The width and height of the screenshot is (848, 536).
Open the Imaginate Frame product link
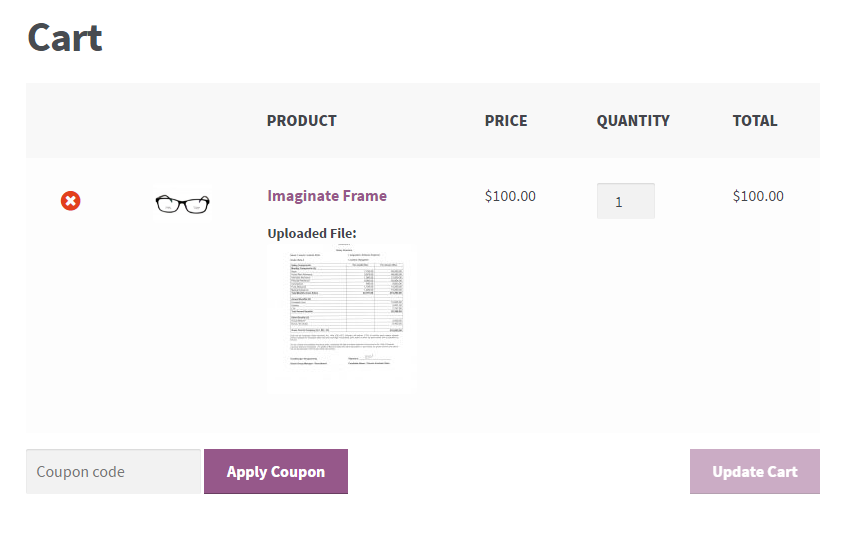tap(327, 196)
